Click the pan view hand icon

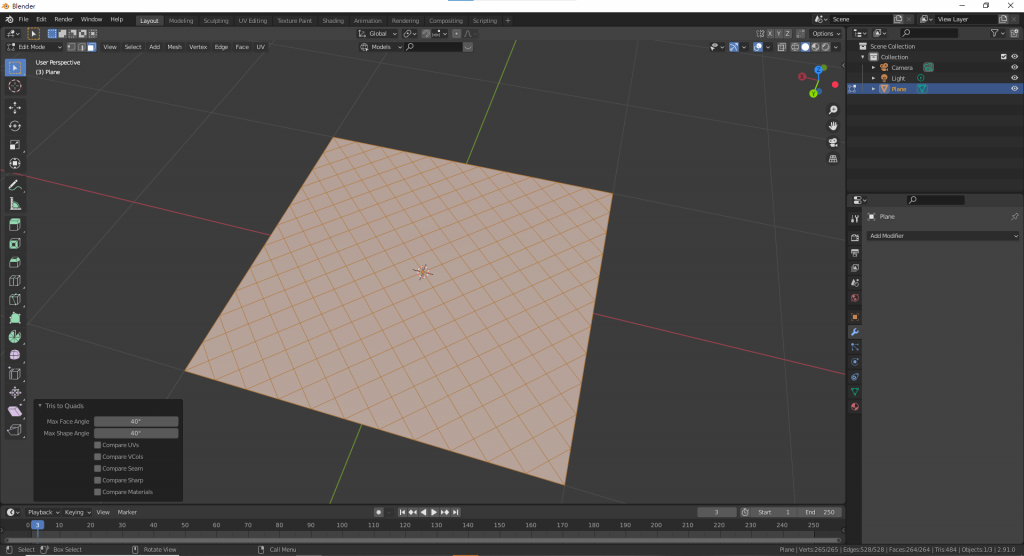tap(833, 126)
